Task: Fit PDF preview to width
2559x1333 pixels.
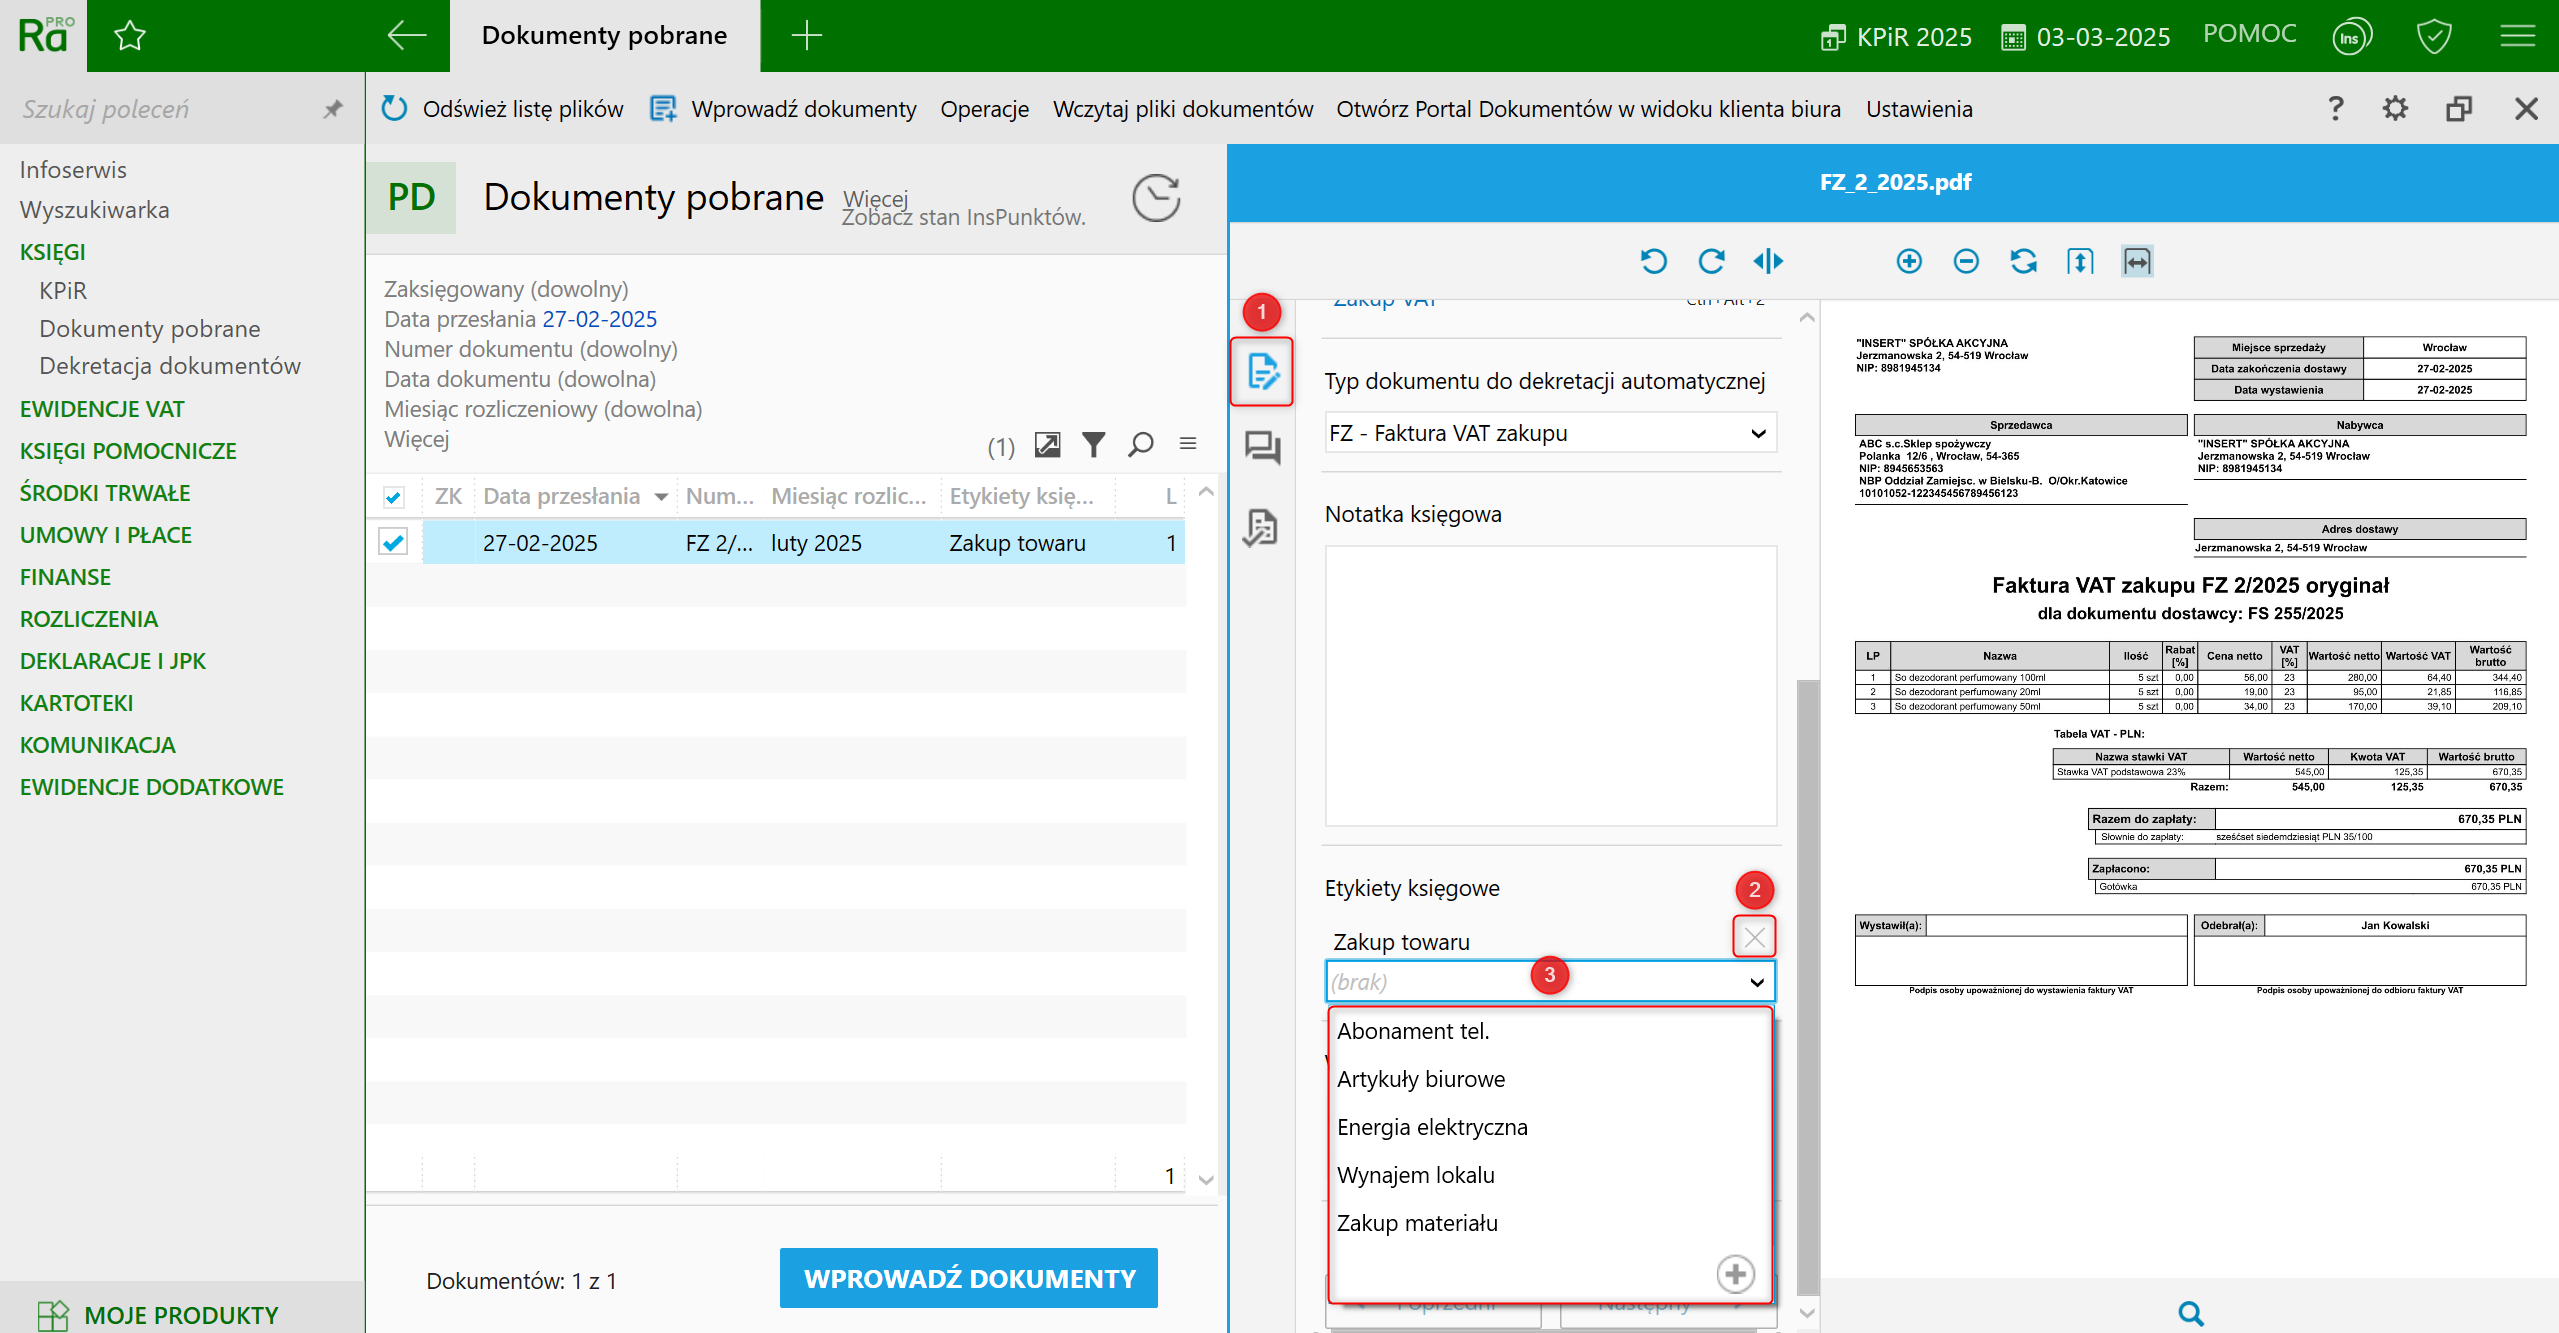Action: point(2136,261)
